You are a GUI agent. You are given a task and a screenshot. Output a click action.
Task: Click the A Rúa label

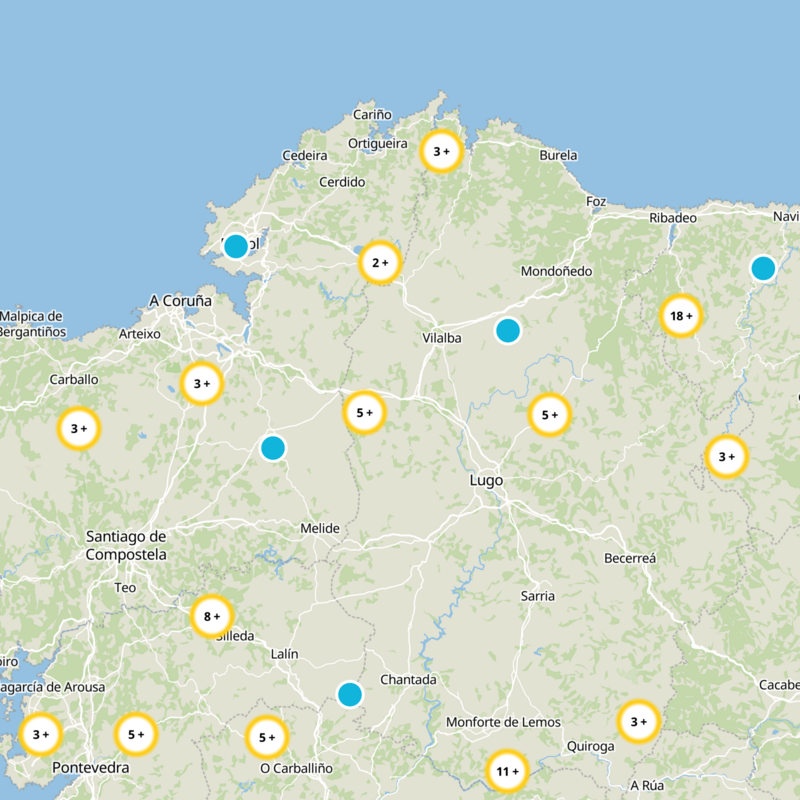click(647, 785)
